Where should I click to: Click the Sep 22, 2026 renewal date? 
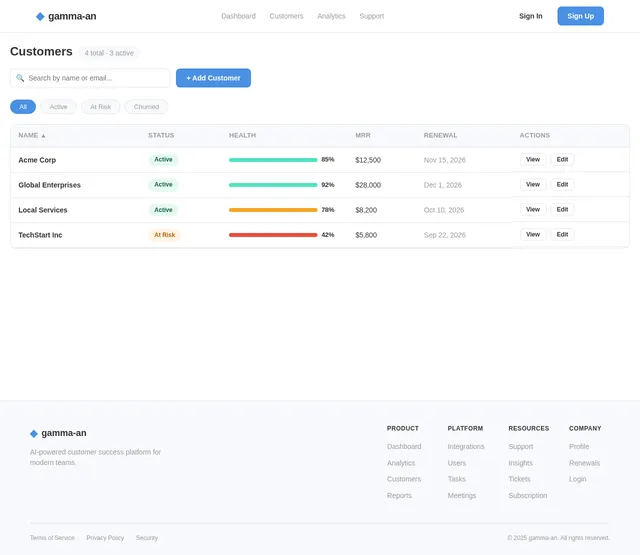click(444, 235)
